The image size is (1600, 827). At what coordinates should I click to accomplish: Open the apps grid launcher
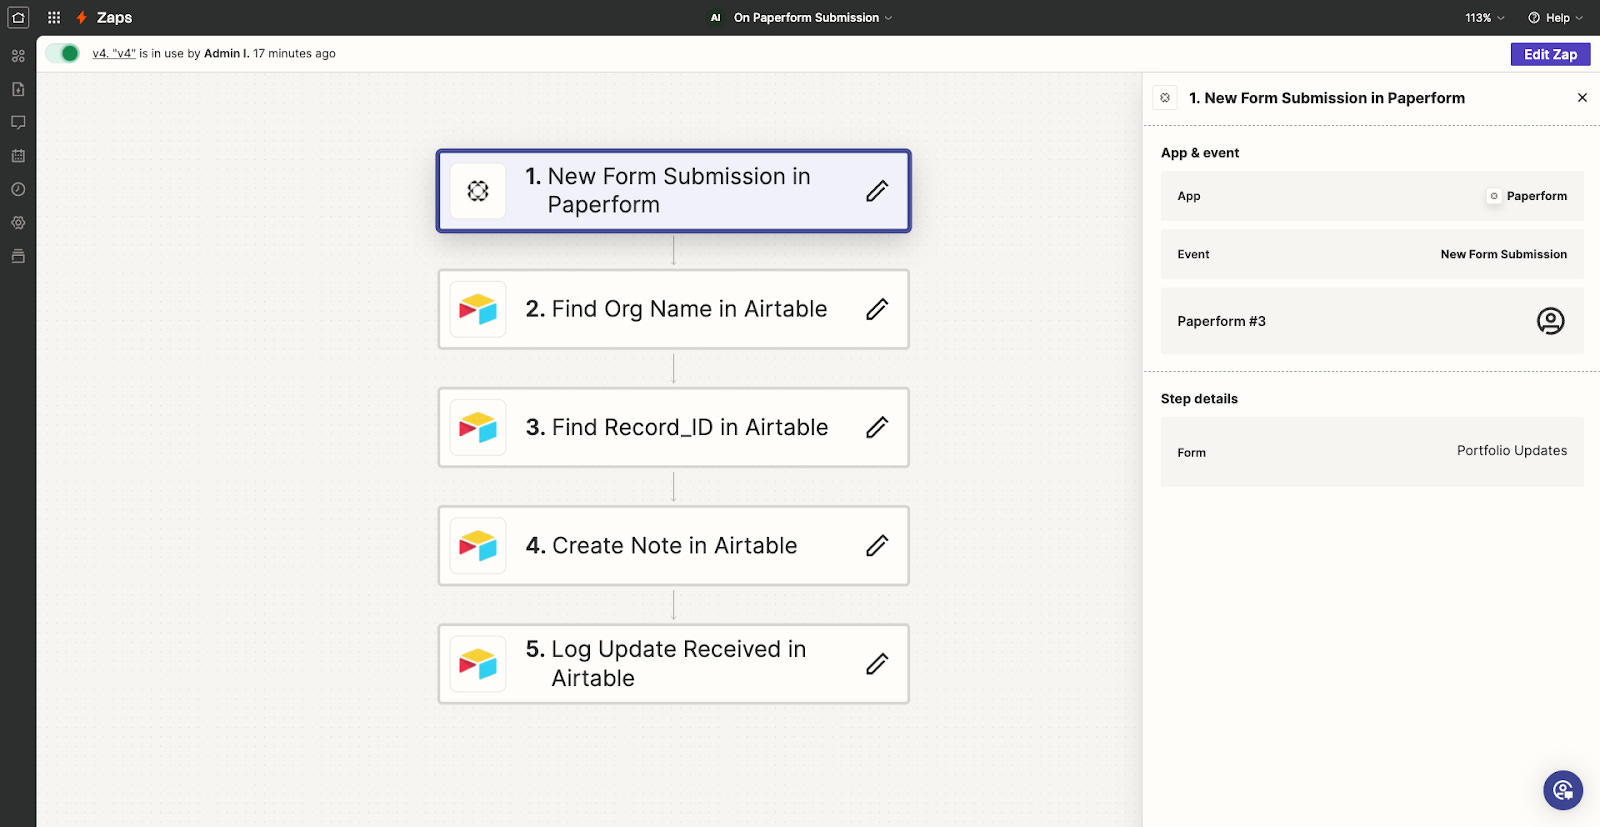pos(54,18)
